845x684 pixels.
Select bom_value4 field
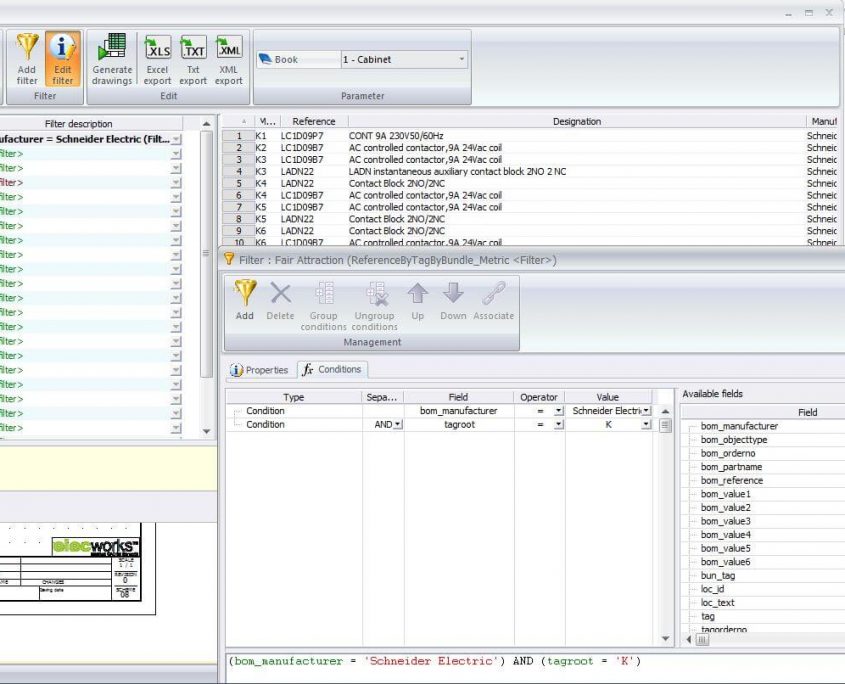pyautogui.click(x=725, y=535)
